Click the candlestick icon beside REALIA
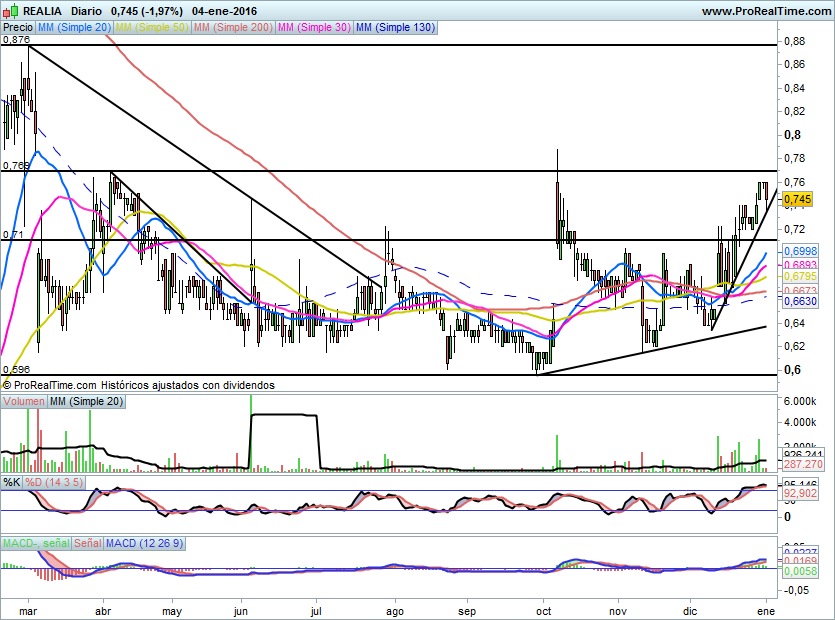The width and height of the screenshot is (835, 620). point(9,10)
